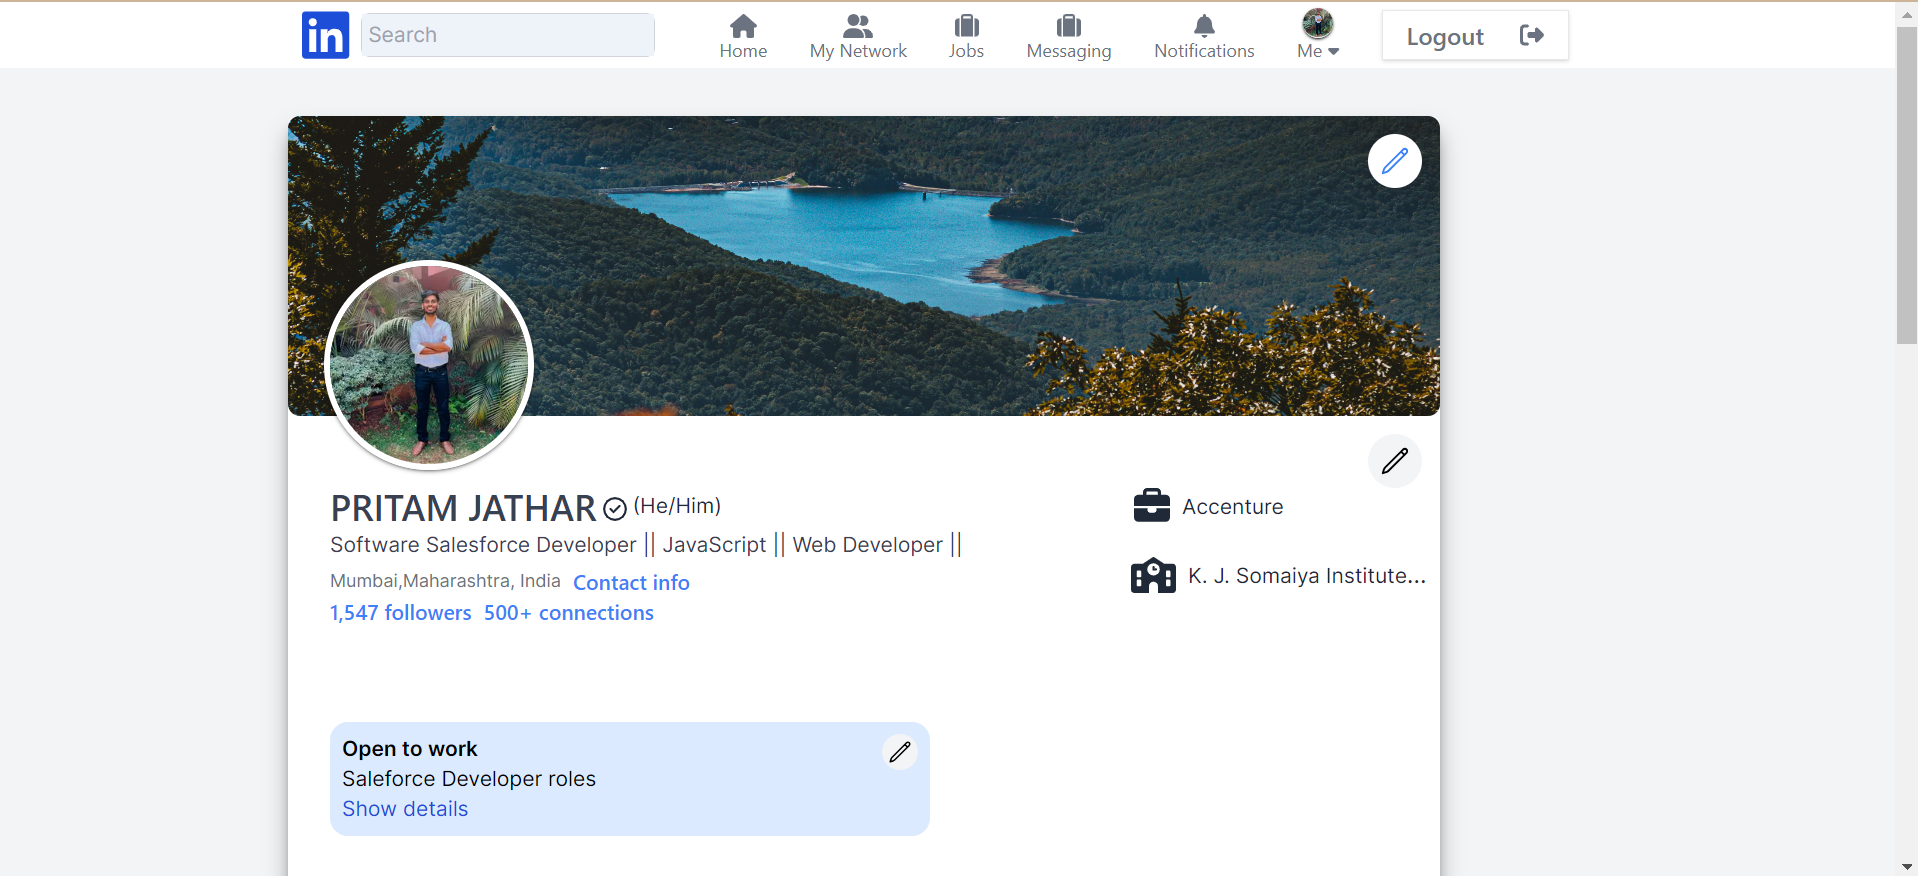The width and height of the screenshot is (1918, 876).
Task: Edit profile intro with black pencil icon
Action: (1394, 461)
